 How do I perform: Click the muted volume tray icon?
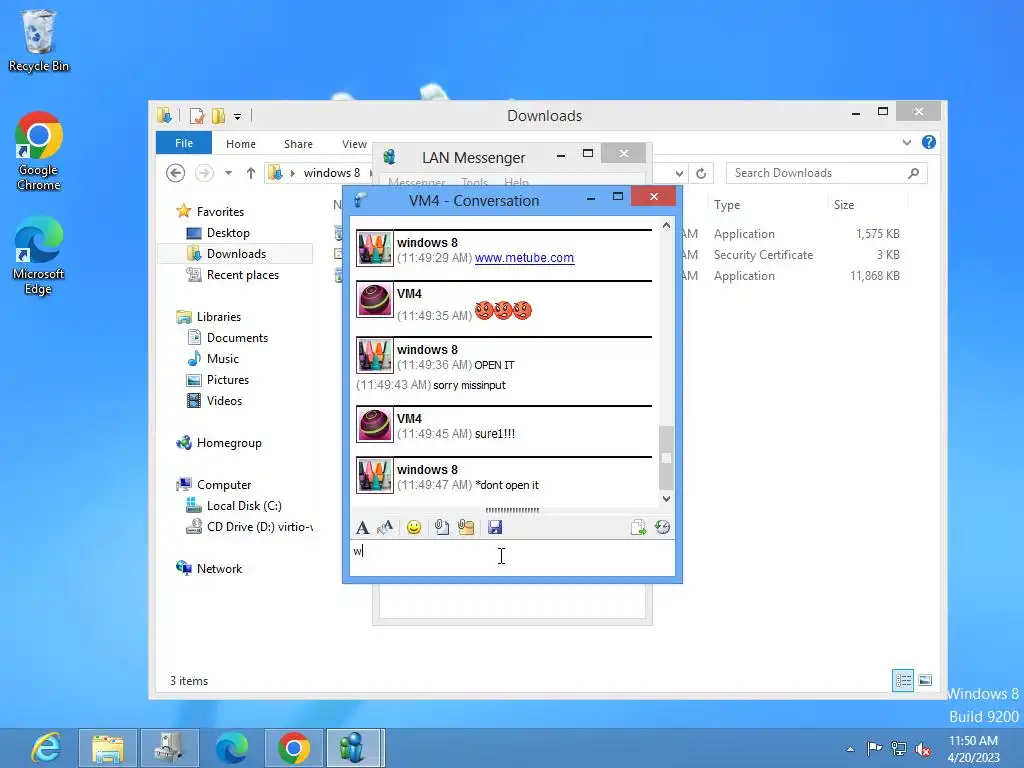click(x=923, y=748)
